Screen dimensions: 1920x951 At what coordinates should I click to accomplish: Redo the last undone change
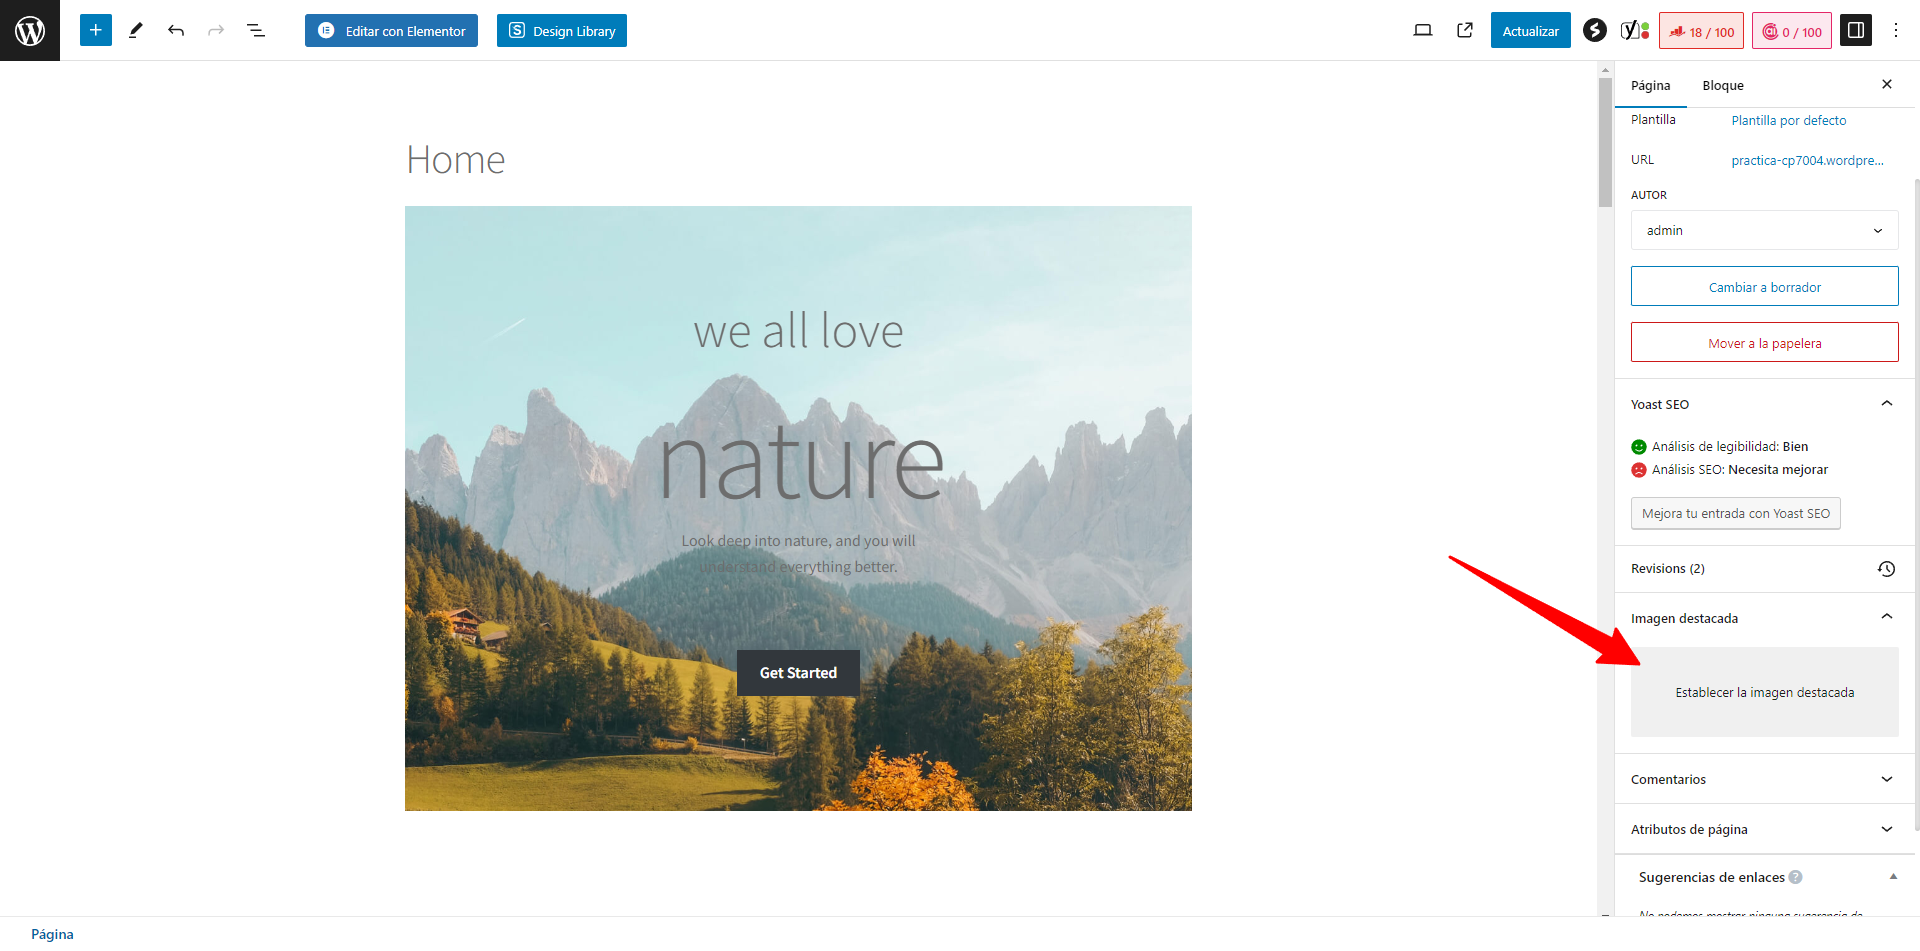coord(216,30)
